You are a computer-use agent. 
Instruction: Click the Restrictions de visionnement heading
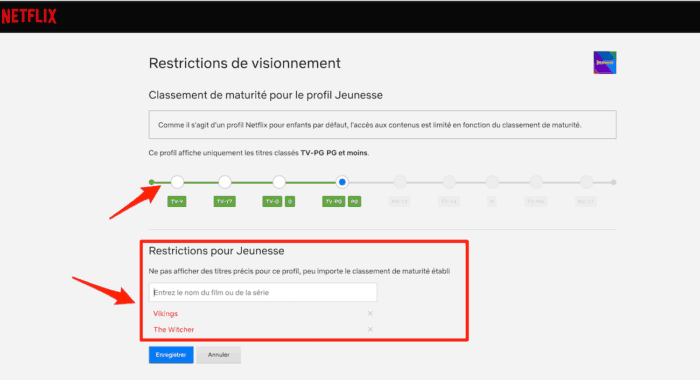(x=245, y=63)
